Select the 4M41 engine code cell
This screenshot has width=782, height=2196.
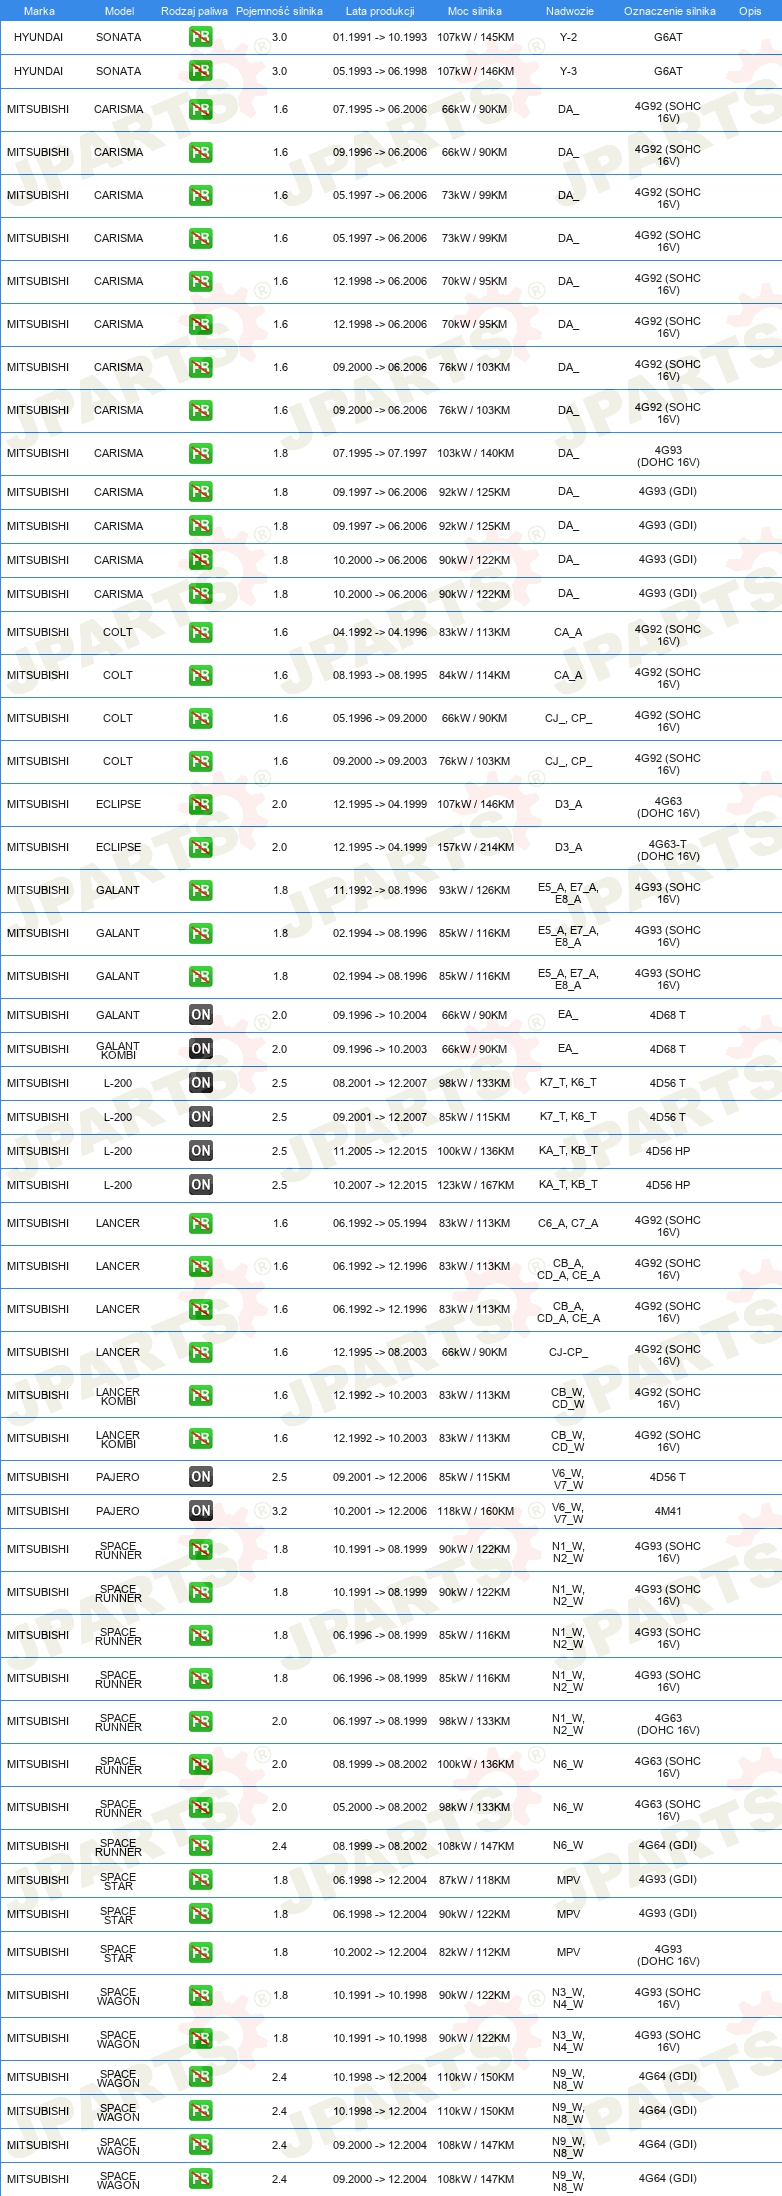pos(668,1511)
